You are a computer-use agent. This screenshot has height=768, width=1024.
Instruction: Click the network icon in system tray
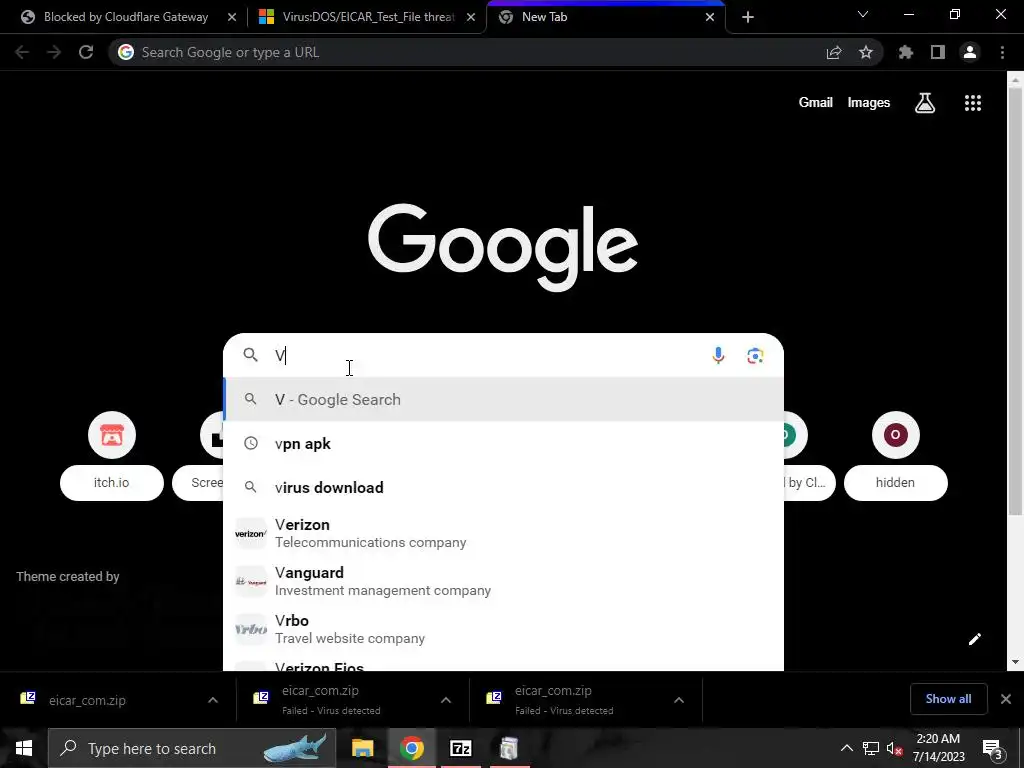[871, 748]
